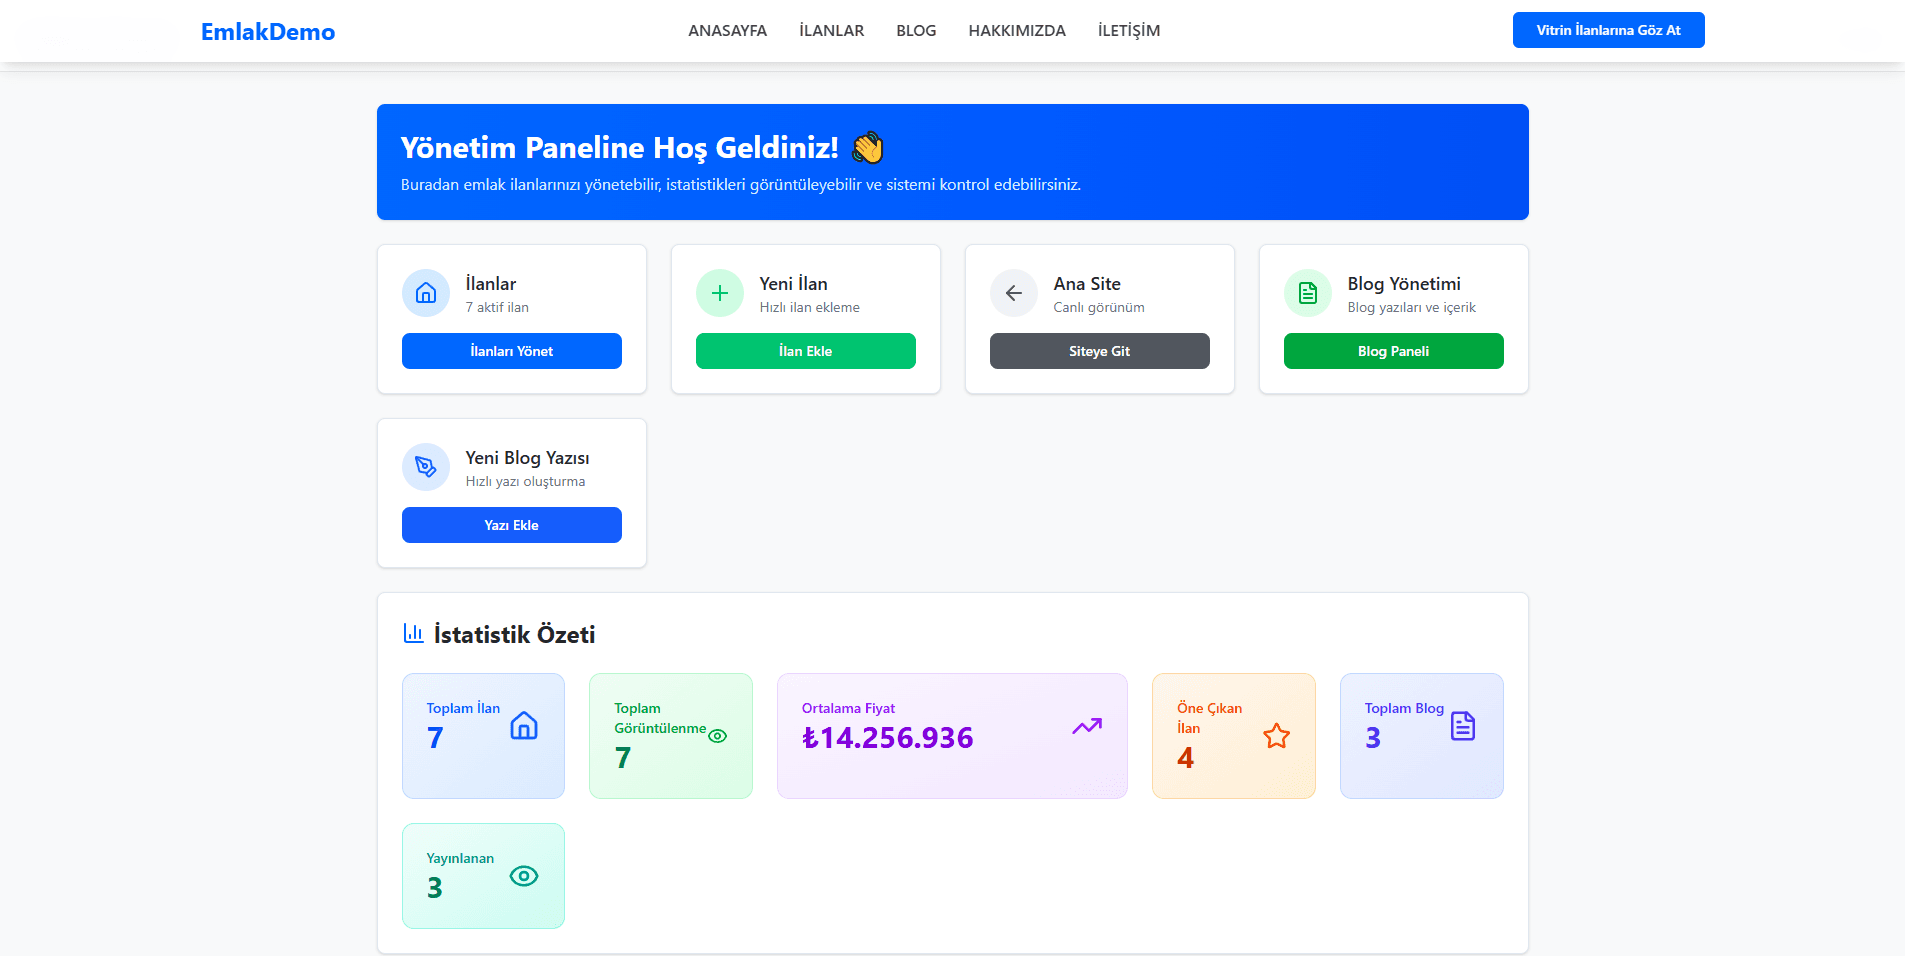Click the house icon in Toplam İlan stat
The width and height of the screenshot is (1905, 956).
pyautogui.click(x=524, y=726)
